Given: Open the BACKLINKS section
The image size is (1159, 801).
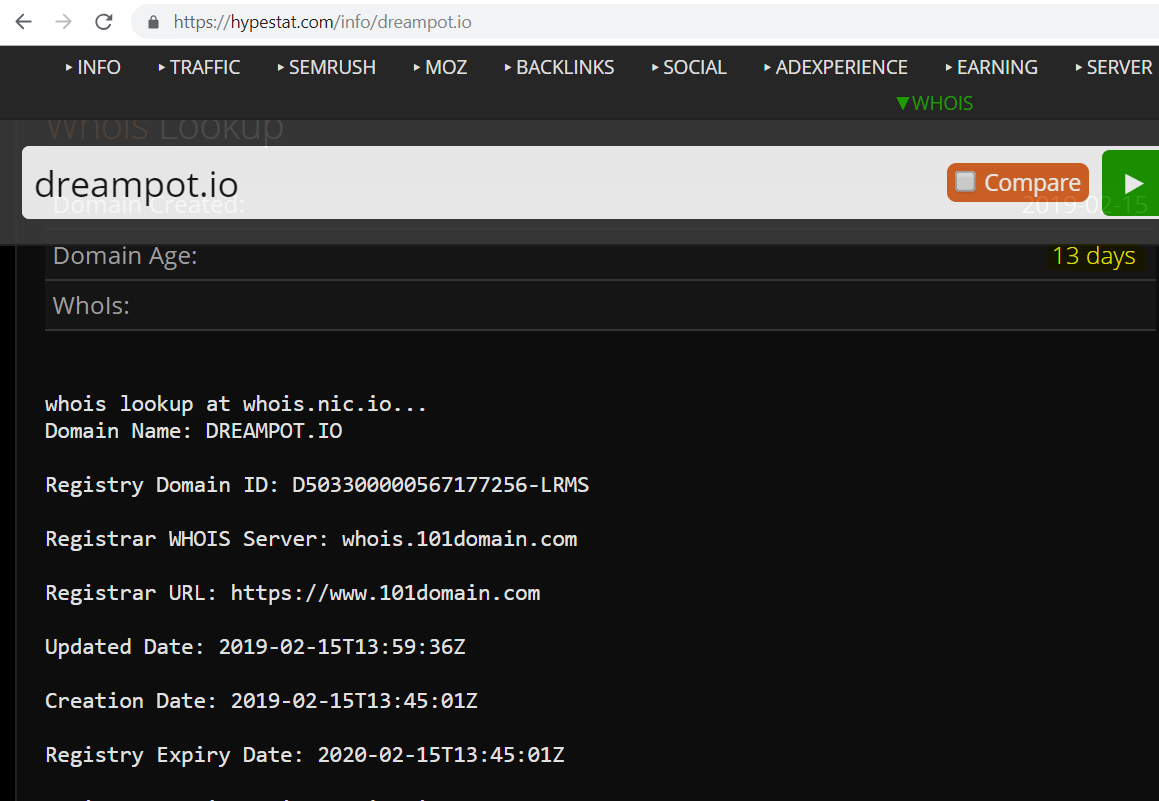Looking at the screenshot, I should point(559,67).
